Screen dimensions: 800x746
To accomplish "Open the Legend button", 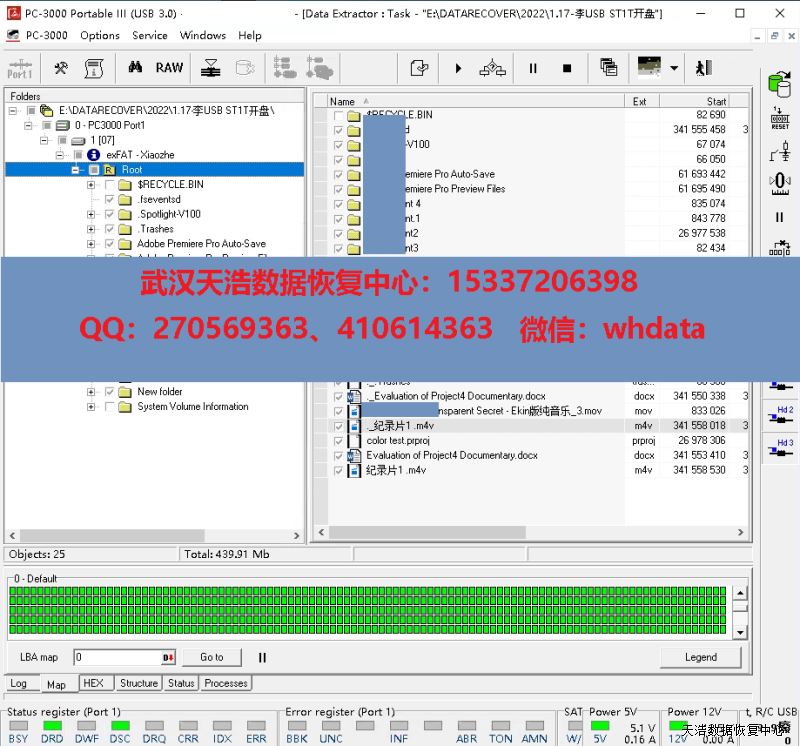I will click(x=700, y=657).
